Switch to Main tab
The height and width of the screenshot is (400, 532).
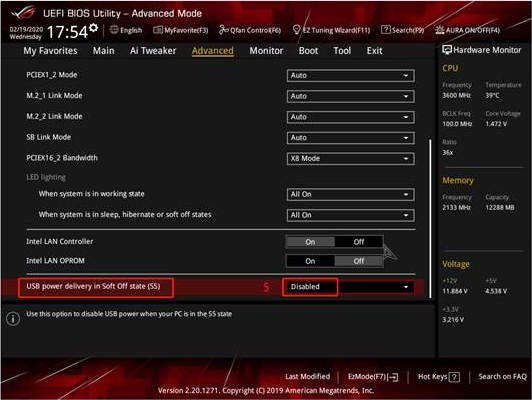click(x=103, y=51)
